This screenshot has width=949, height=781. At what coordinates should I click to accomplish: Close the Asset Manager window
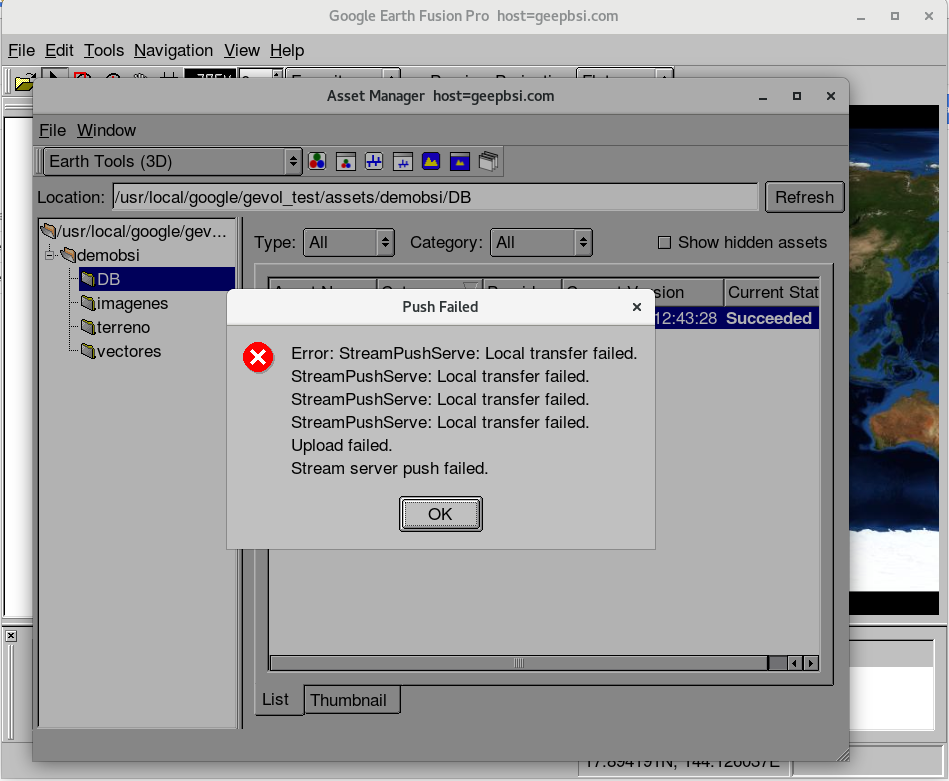point(831,96)
